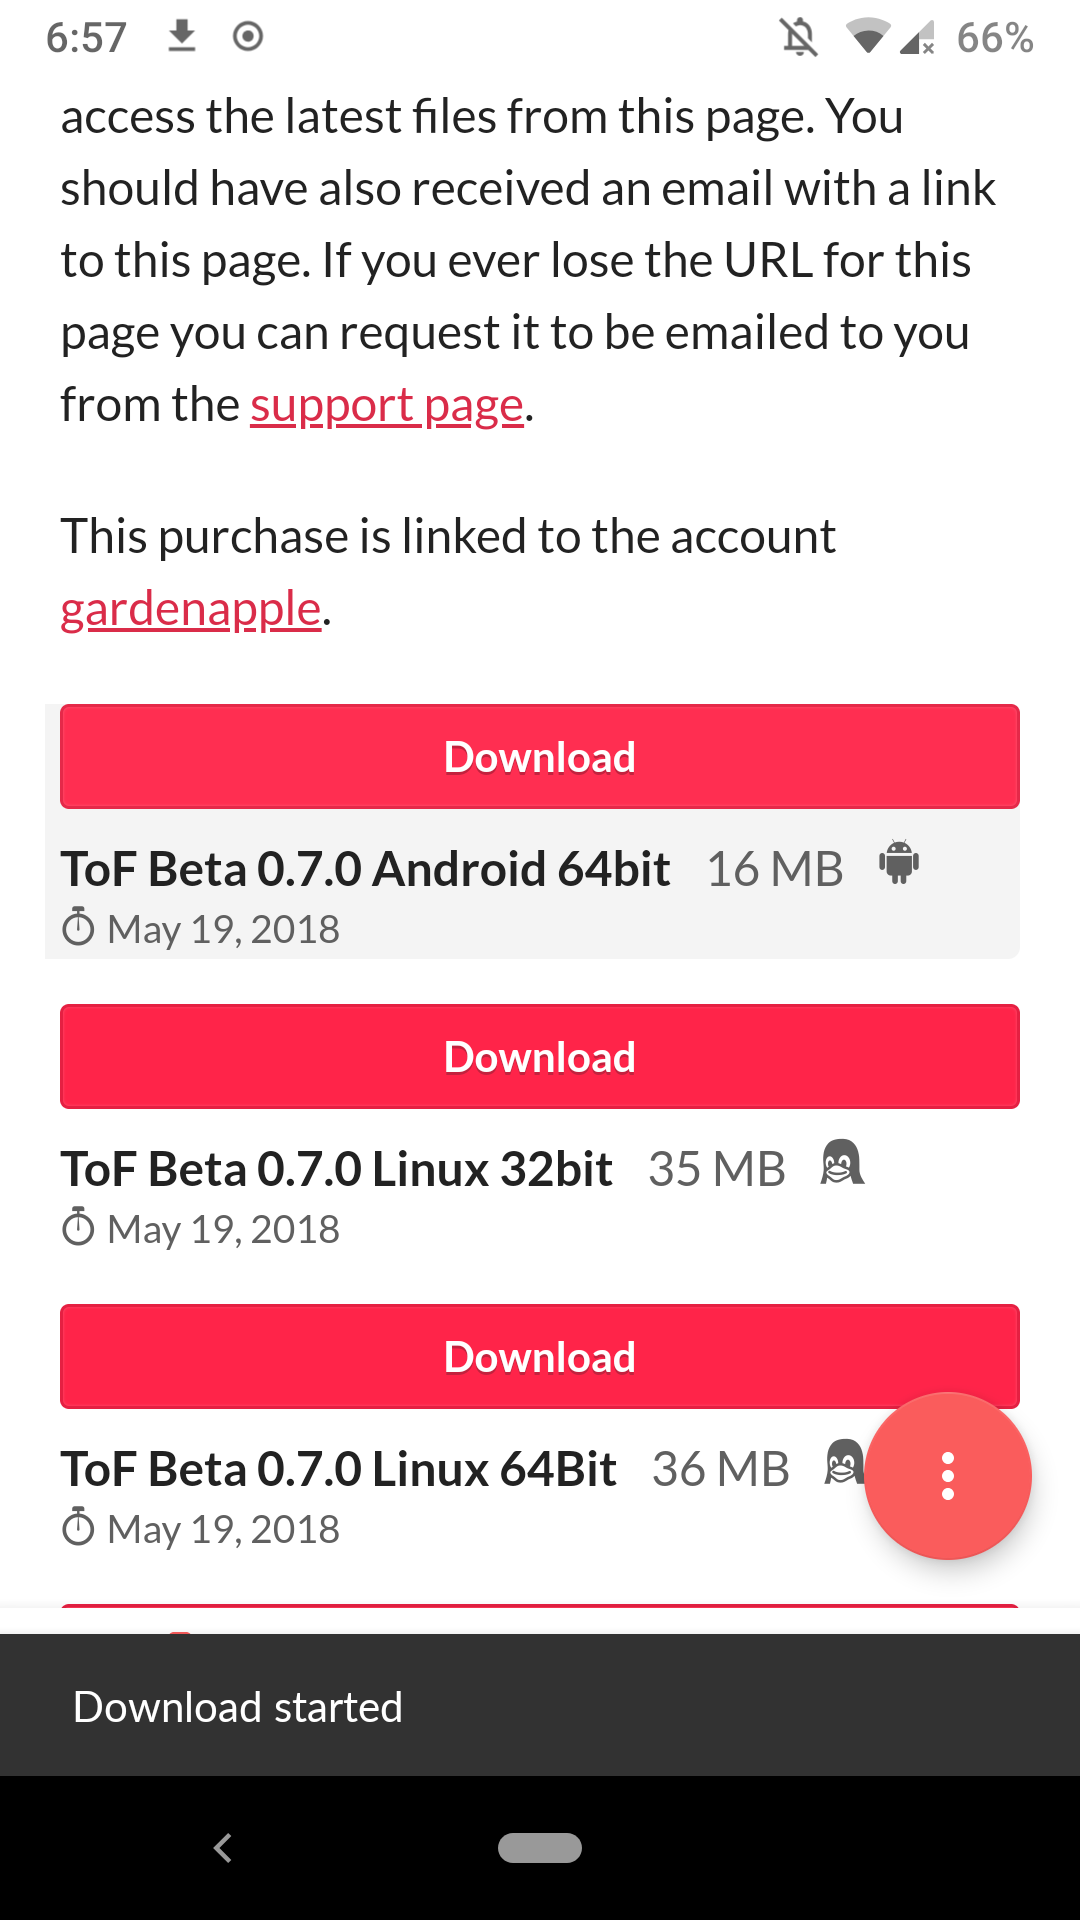This screenshot has height=1920, width=1080.
Task: Tap the circular recording icon in status bar
Action: coord(248,37)
